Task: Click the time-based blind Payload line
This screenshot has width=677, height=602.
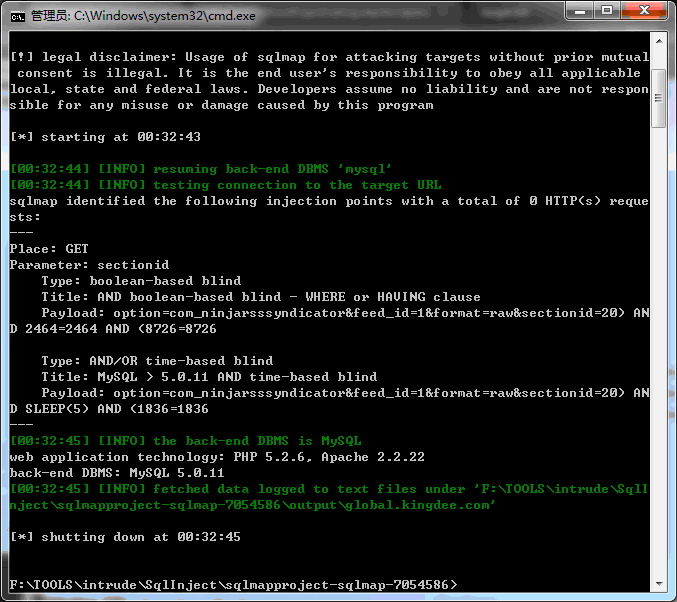Action: point(345,393)
